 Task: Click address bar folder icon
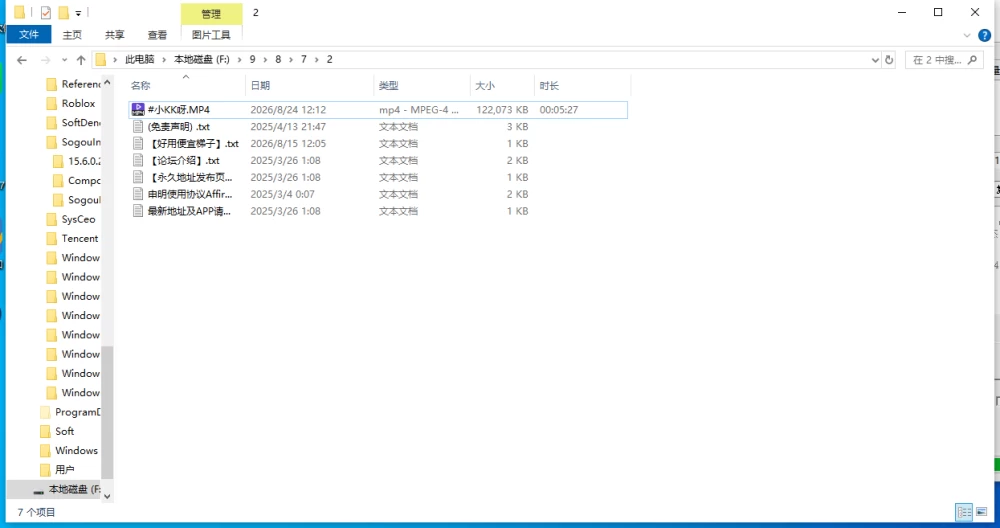click(x=101, y=60)
